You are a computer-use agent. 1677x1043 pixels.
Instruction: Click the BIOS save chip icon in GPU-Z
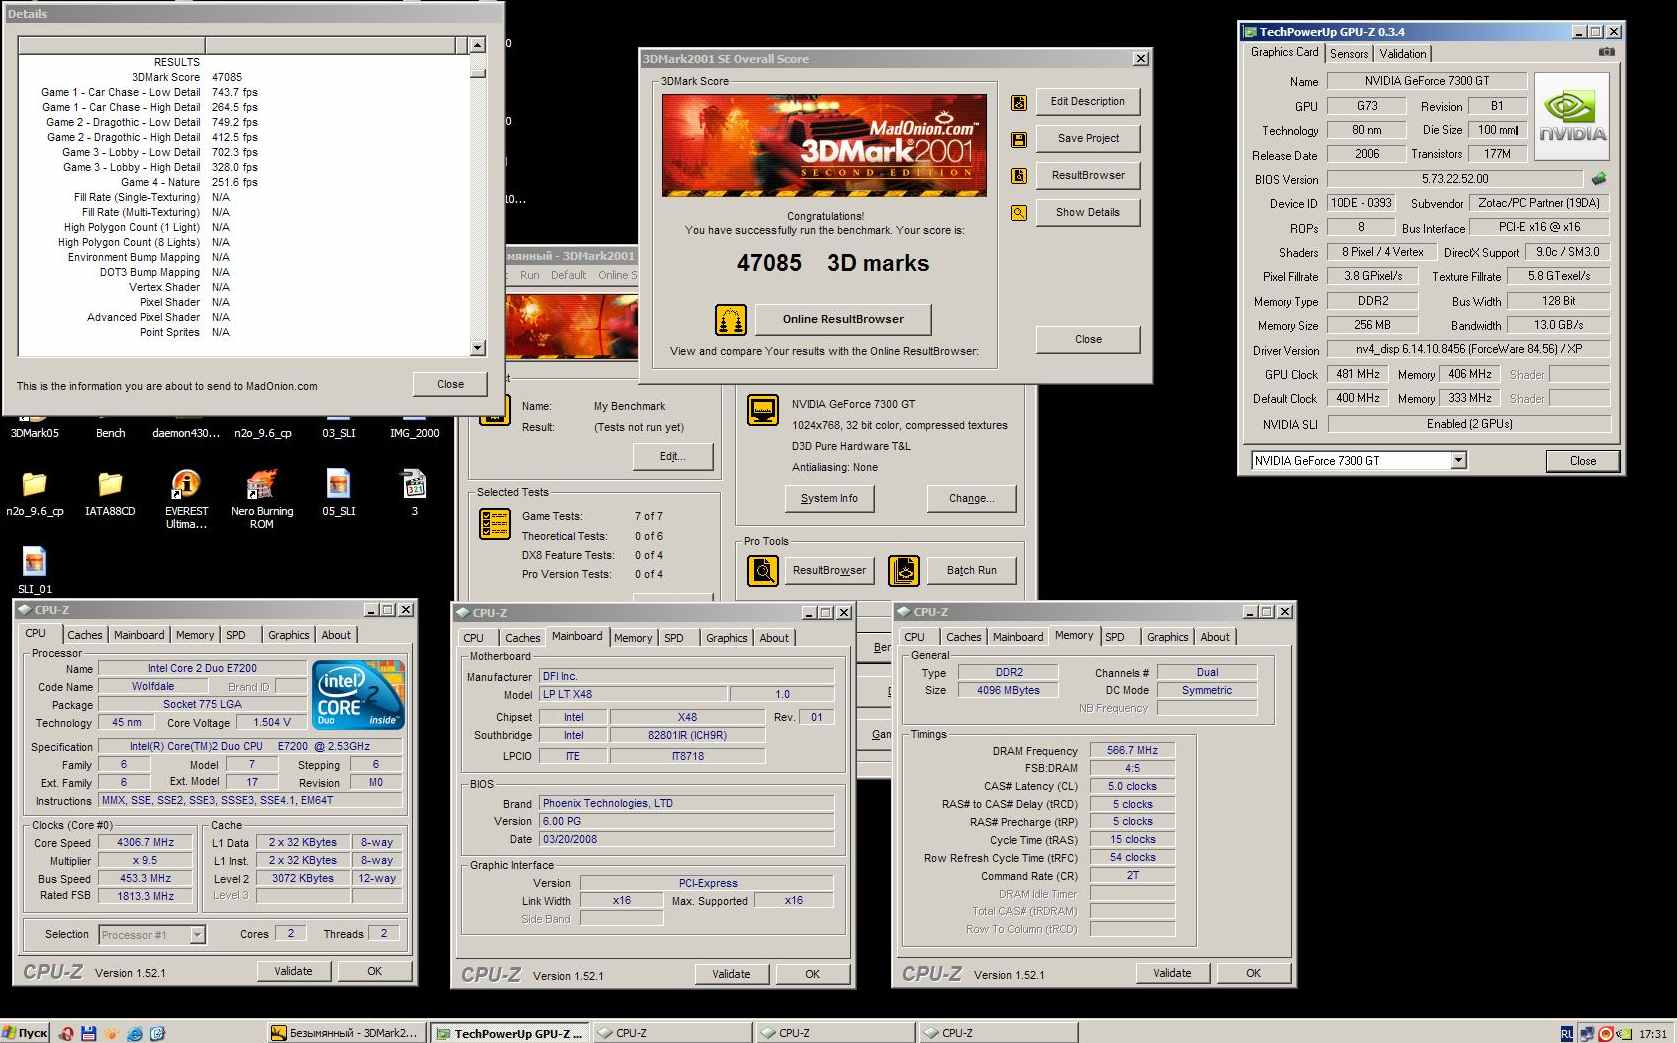click(x=1599, y=179)
